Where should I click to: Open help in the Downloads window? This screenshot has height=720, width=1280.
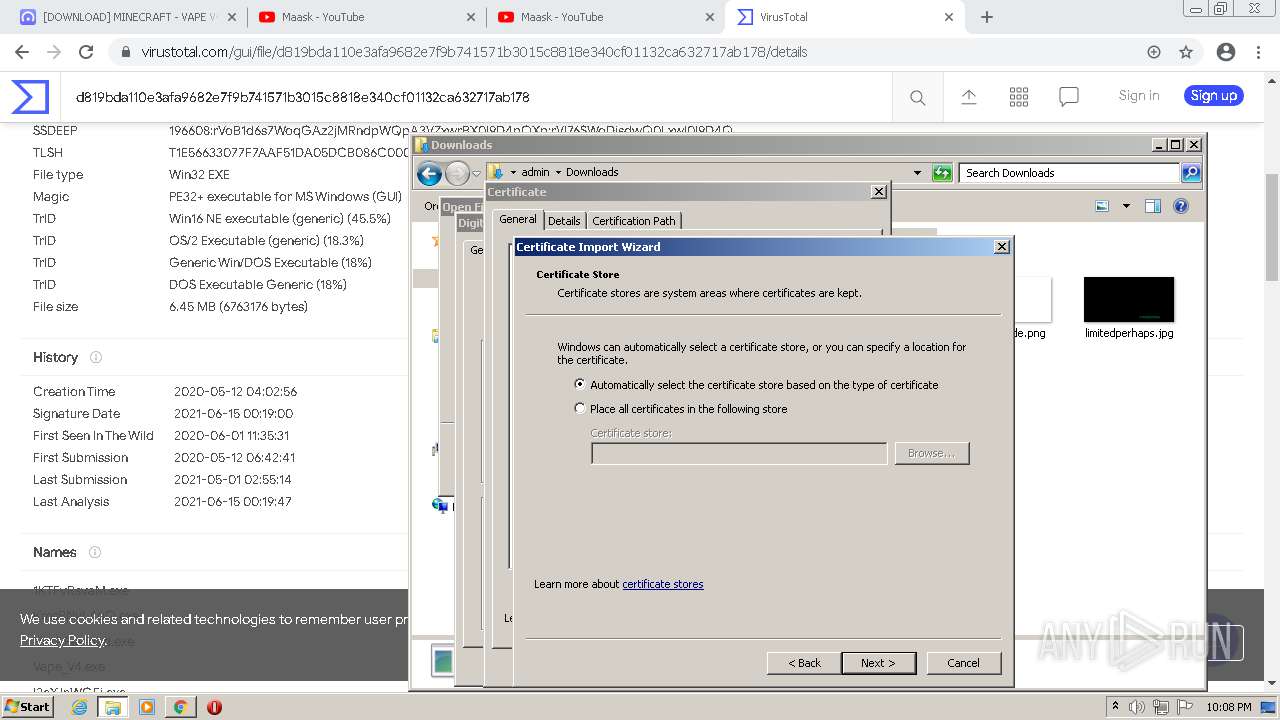[1181, 206]
